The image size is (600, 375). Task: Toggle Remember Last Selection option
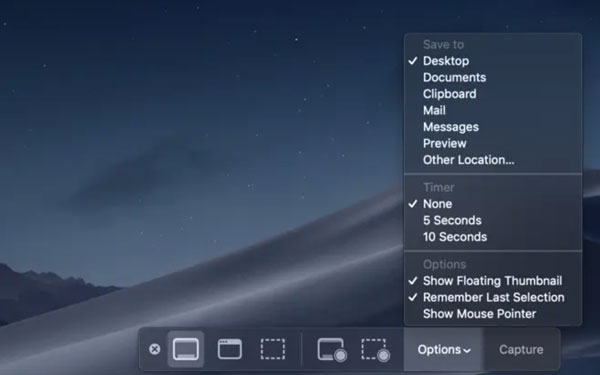pyautogui.click(x=493, y=297)
